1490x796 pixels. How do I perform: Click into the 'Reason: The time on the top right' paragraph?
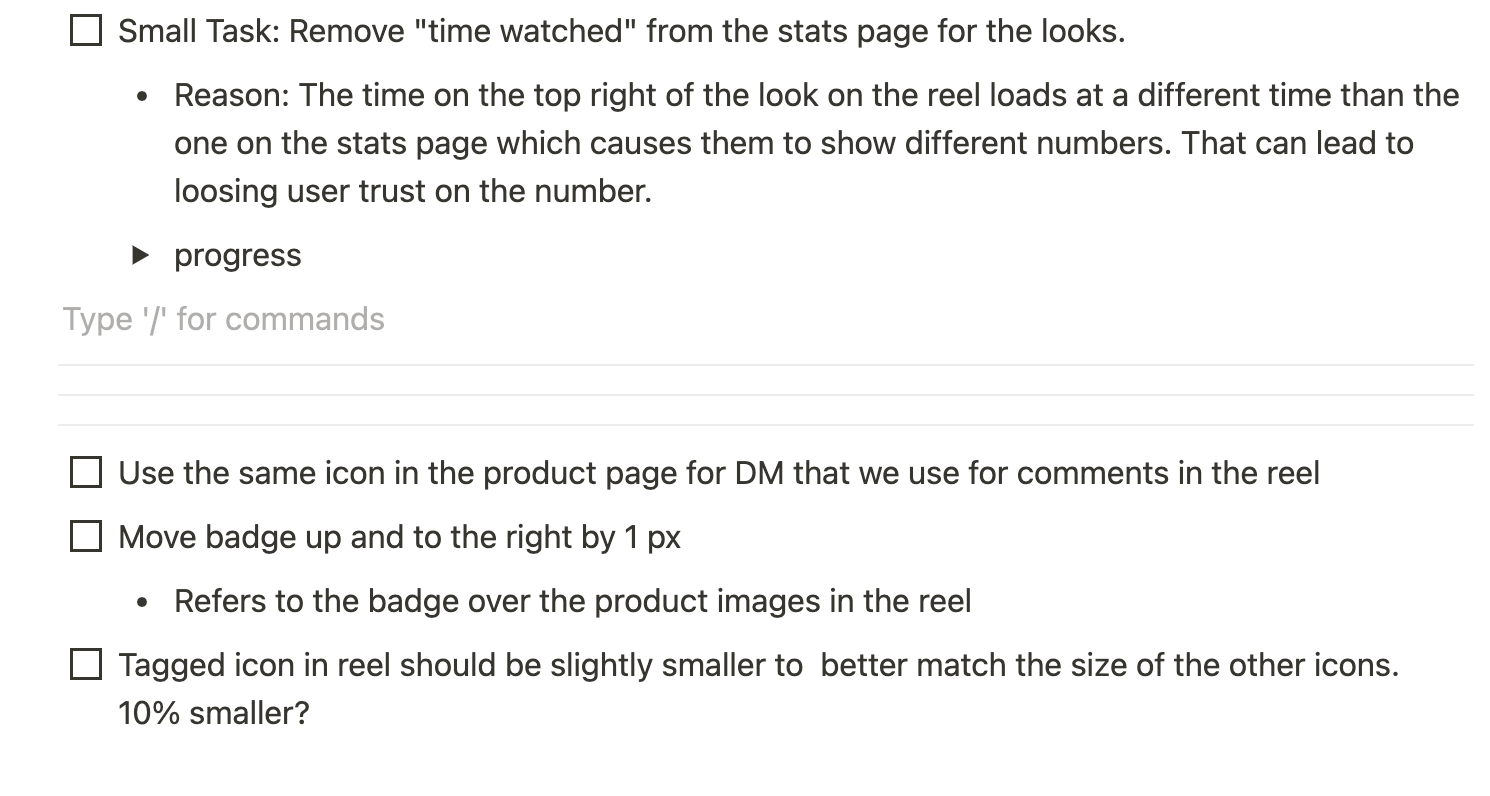[817, 143]
